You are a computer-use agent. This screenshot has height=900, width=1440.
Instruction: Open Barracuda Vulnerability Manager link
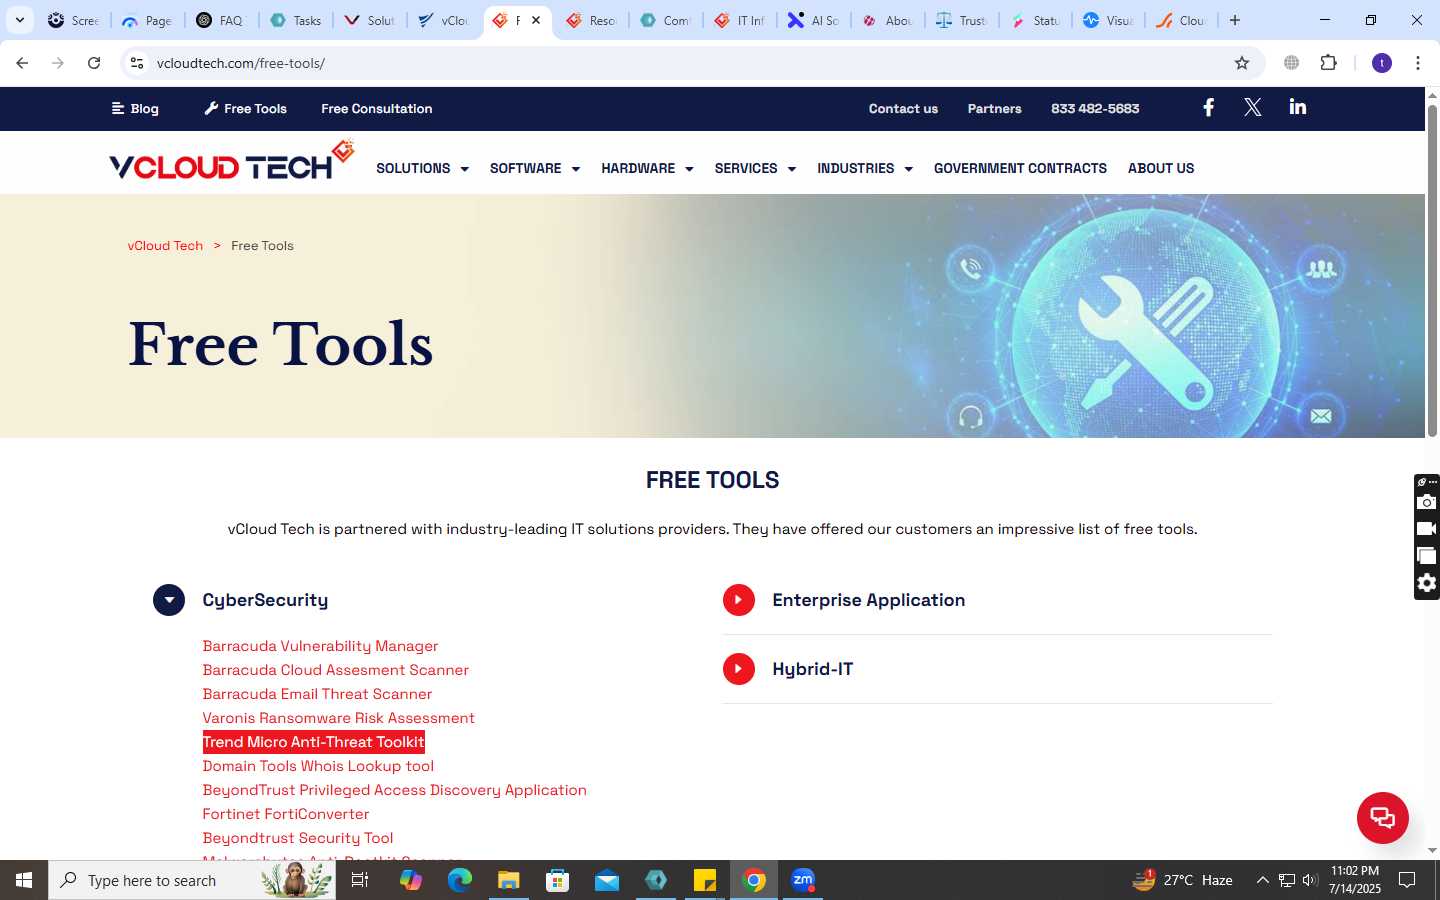[x=320, y=646]
